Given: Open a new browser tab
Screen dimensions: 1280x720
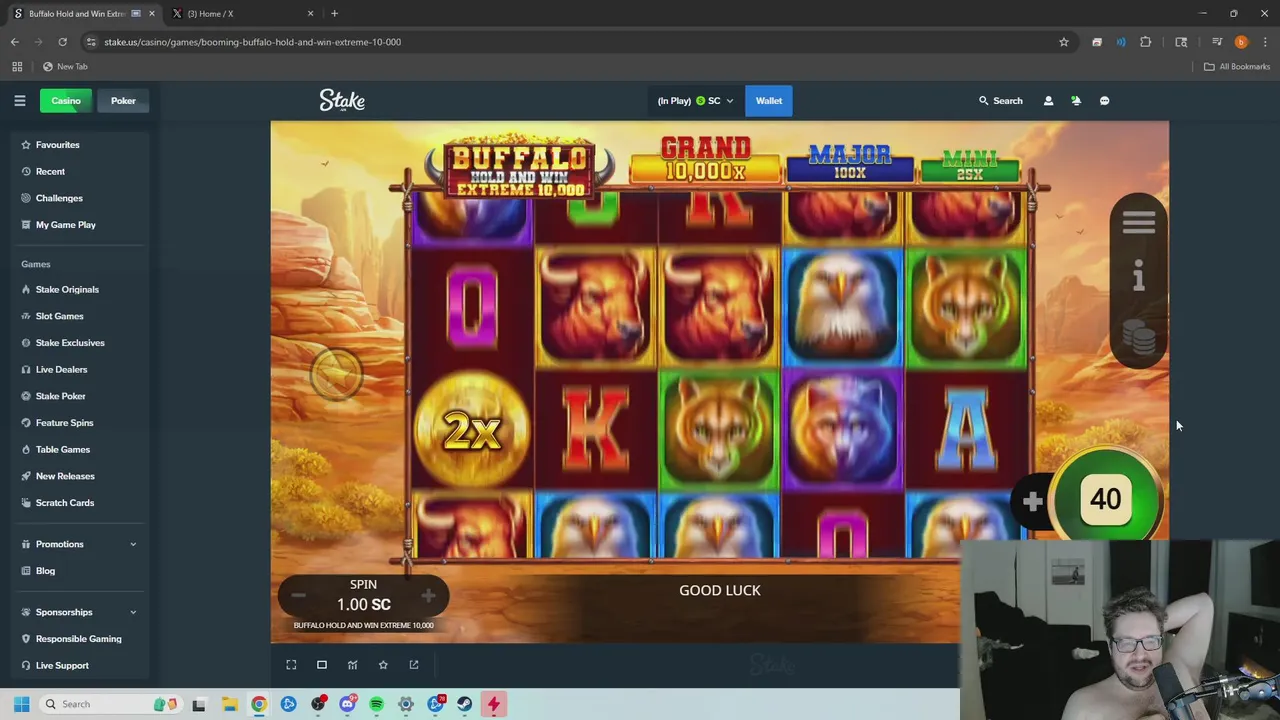Looking at the screenshot, I should coord(334,13).
